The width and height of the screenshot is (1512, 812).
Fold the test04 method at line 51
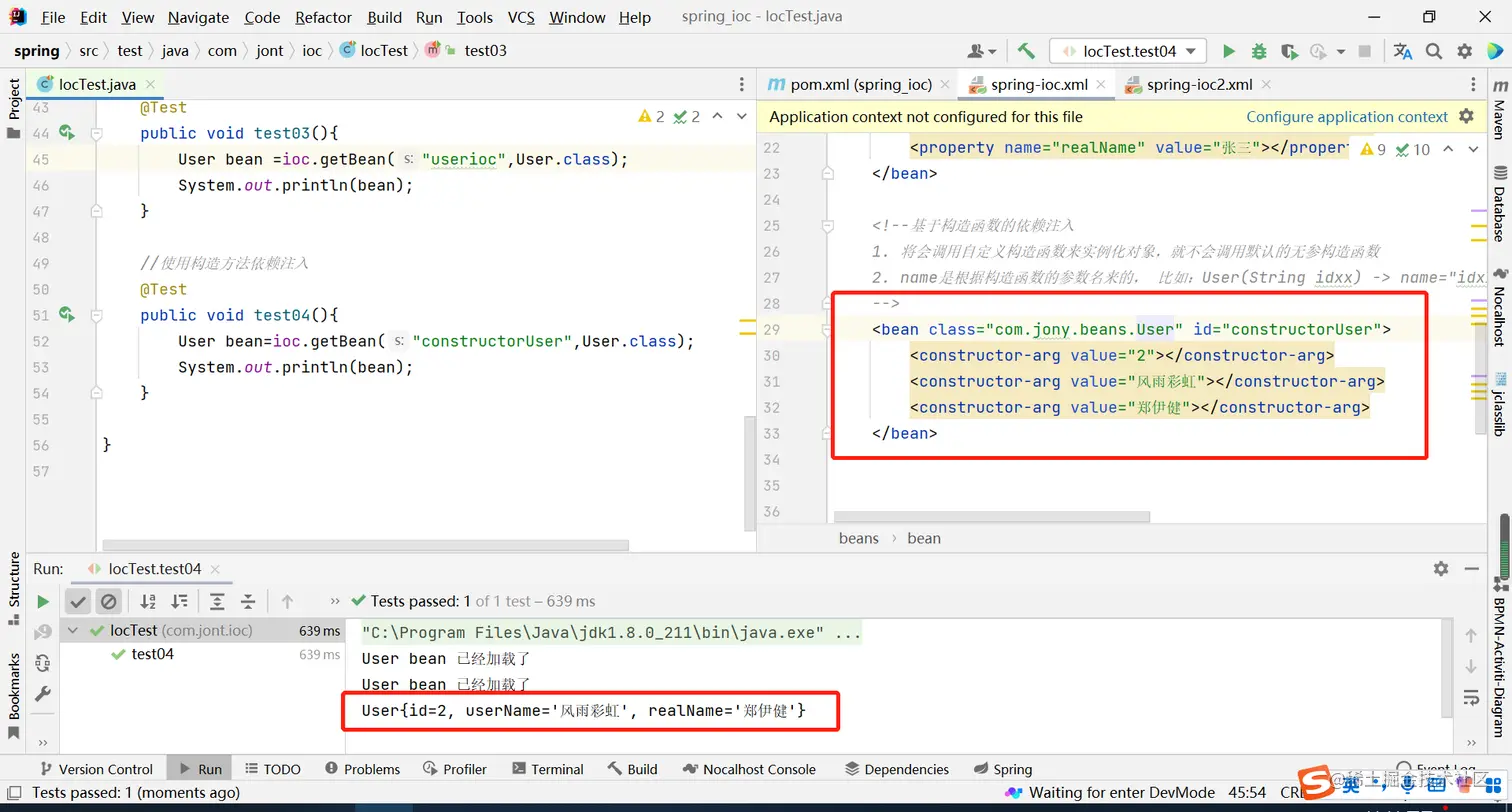pyautogui.click(x=97, y=315)
